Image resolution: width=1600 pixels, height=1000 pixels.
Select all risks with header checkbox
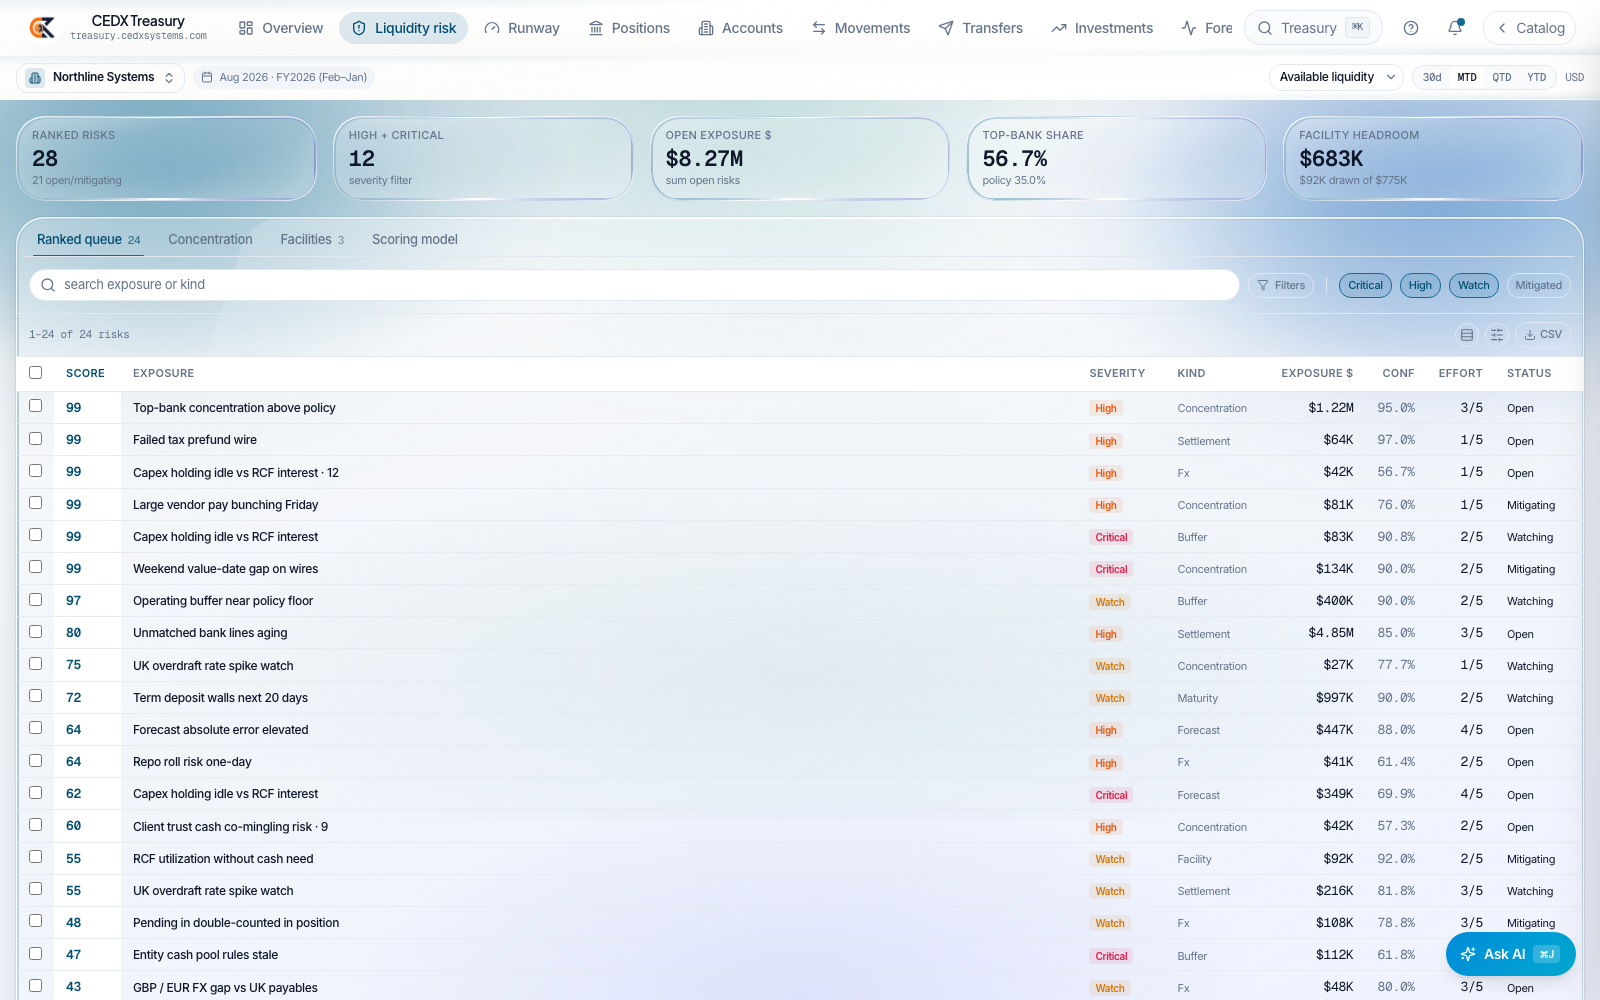coord(36,372)
